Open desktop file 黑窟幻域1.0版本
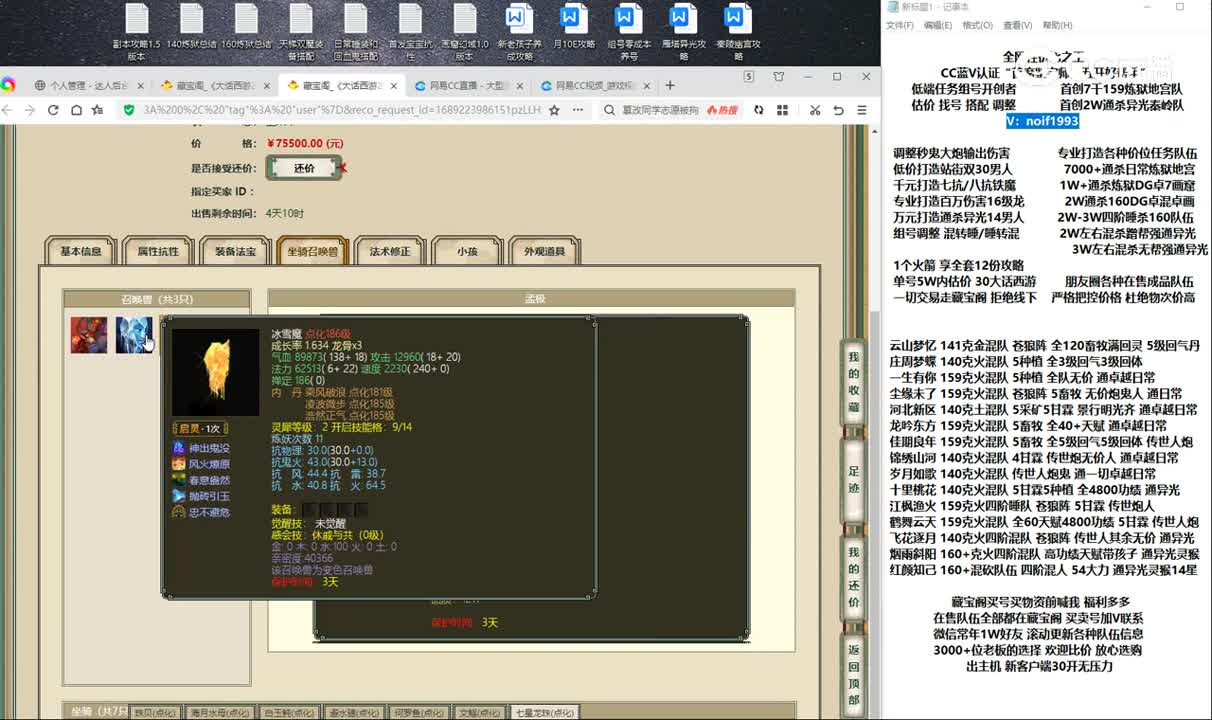The width and height of the screenshot is (1212, 720). (x=464, y=31)
